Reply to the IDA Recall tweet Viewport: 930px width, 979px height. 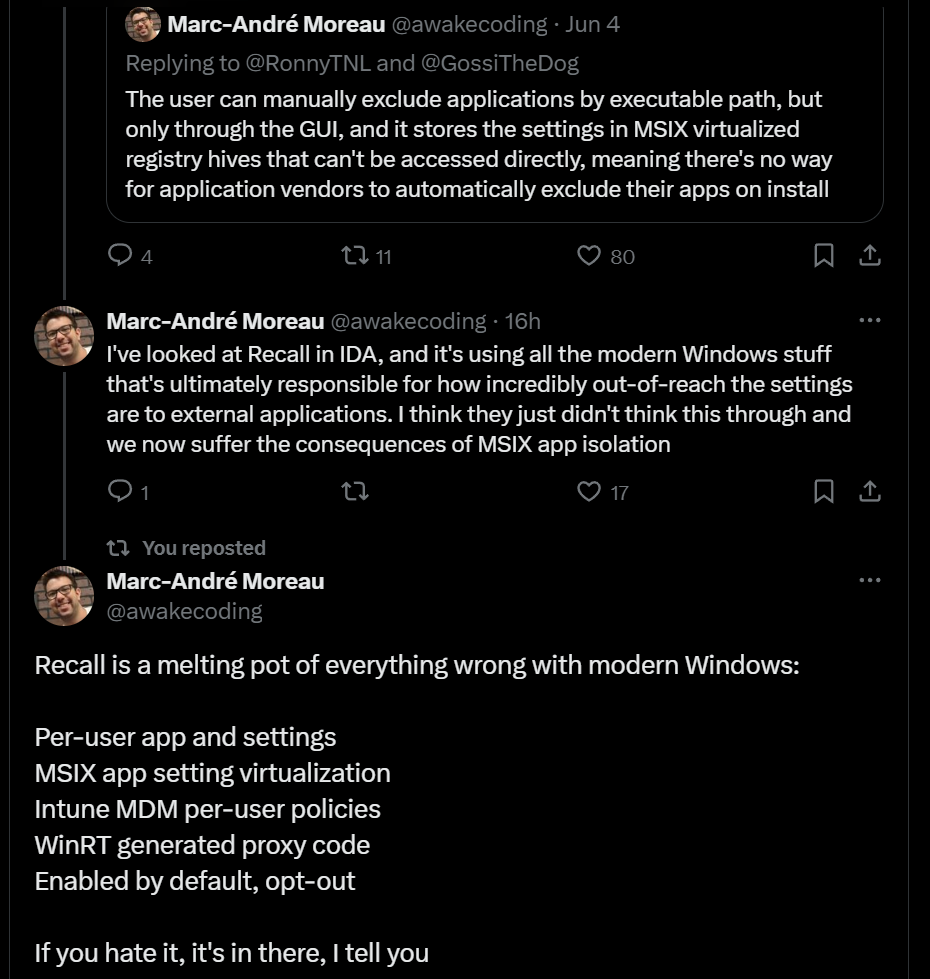click(121, 491)
